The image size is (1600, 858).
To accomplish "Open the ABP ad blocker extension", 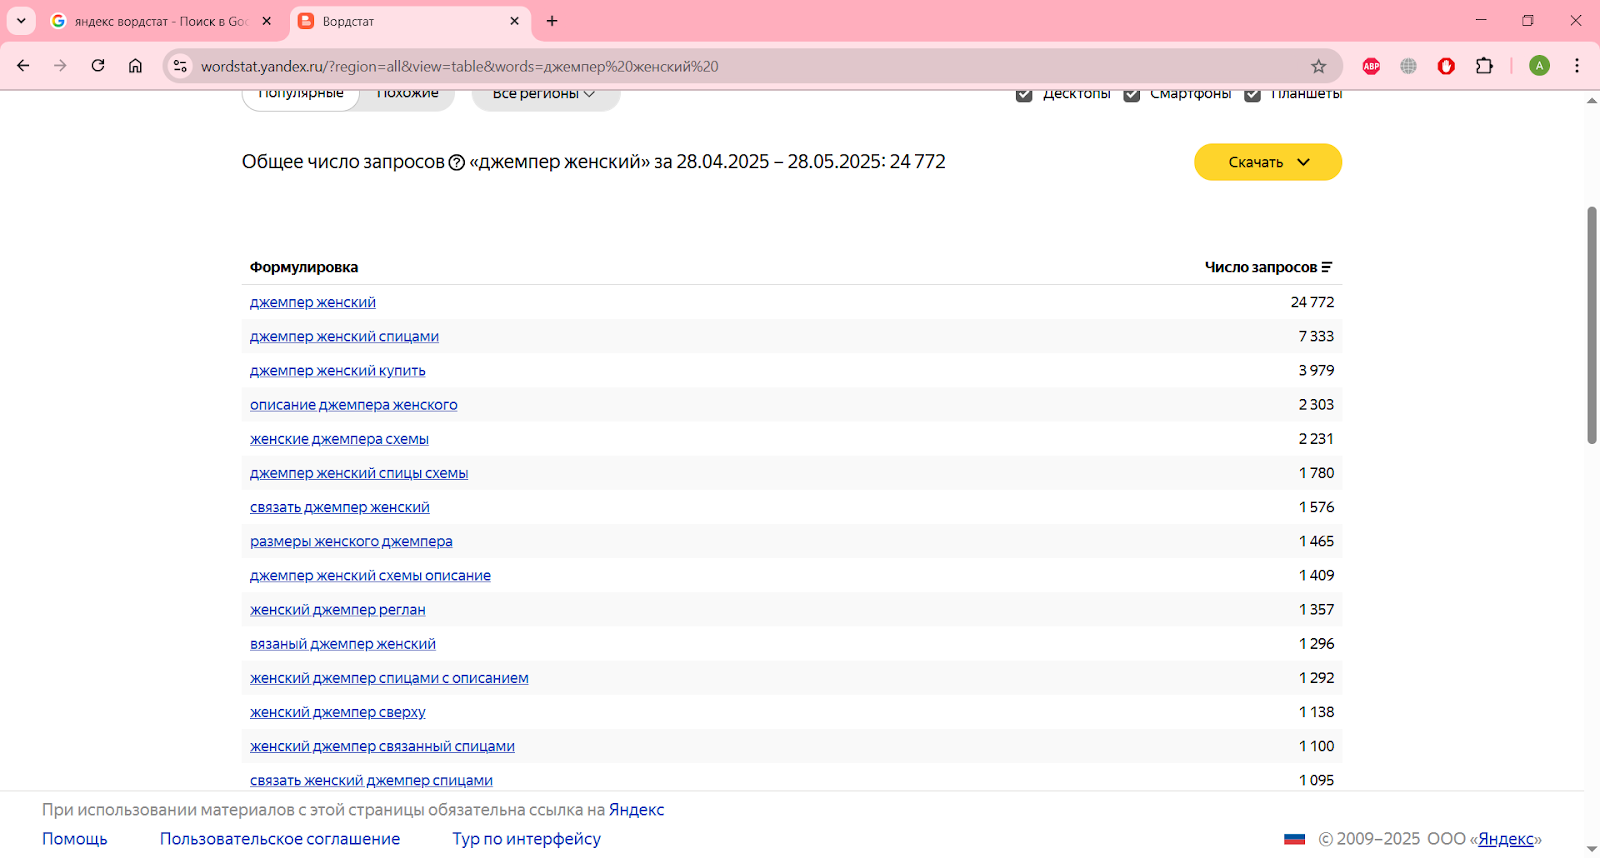I will 1371,66.
